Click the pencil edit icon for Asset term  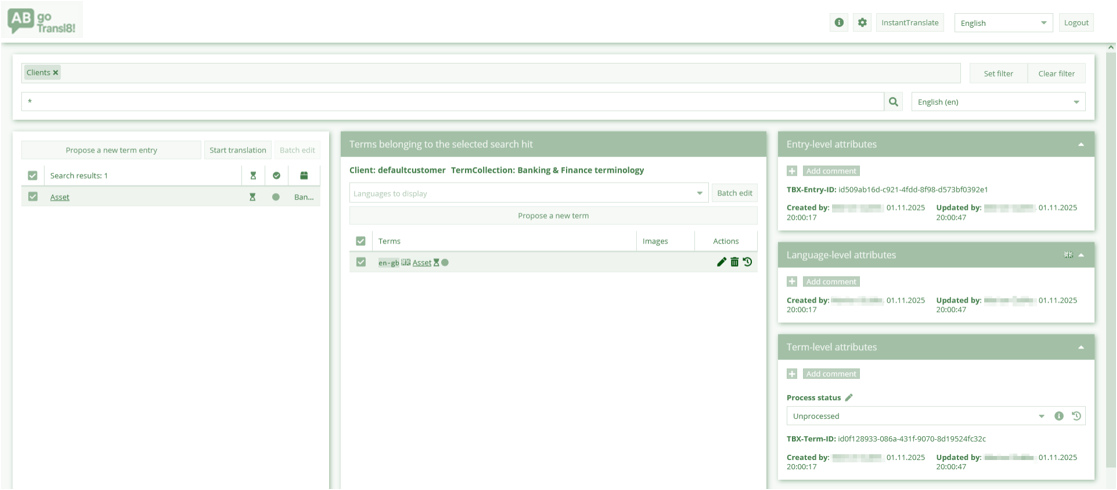coord(721,262)
